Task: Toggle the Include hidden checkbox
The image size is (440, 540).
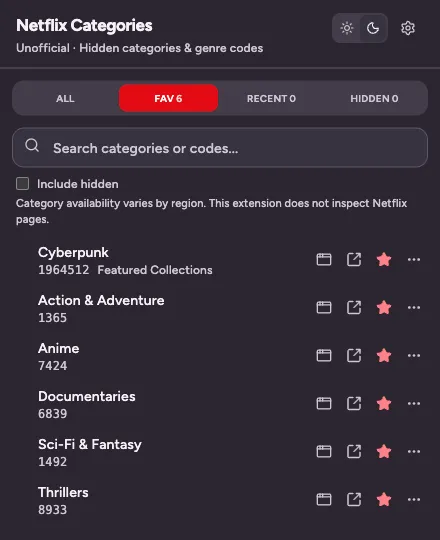Action: point(22,184)
